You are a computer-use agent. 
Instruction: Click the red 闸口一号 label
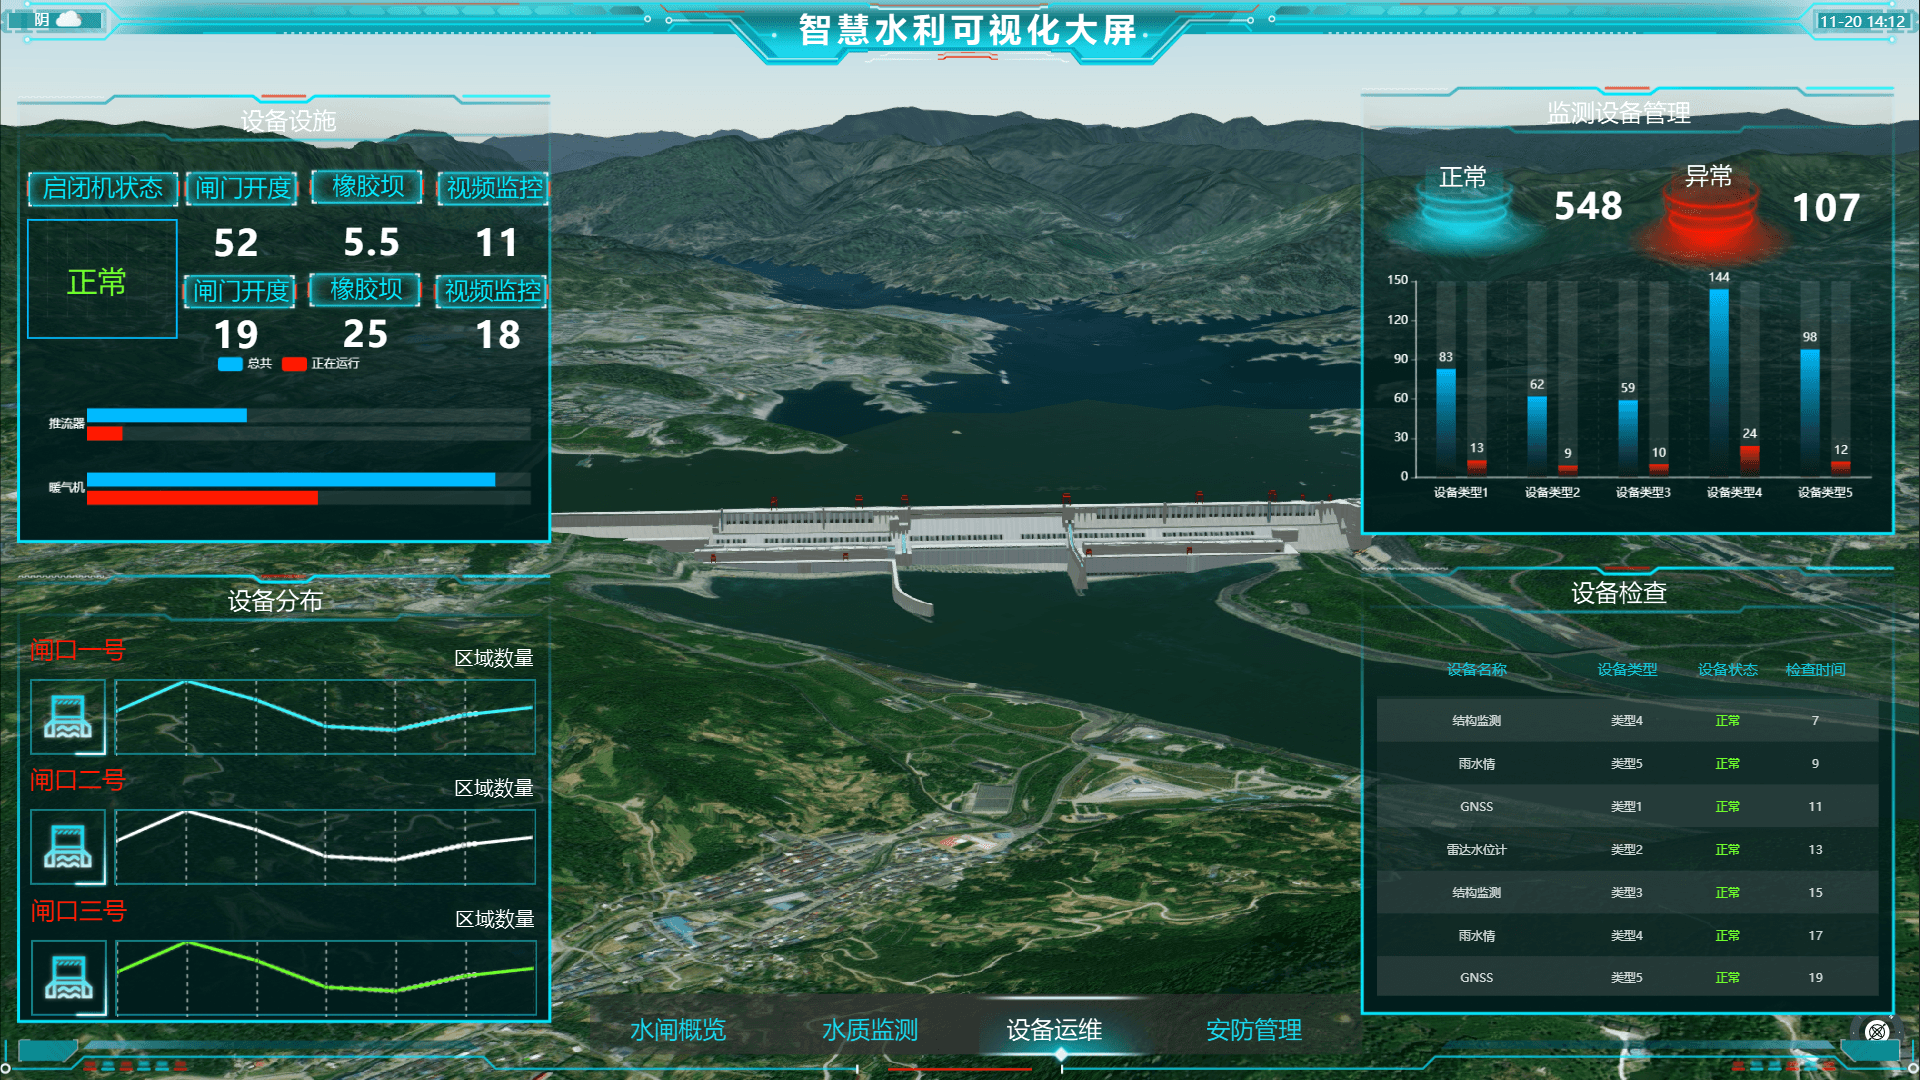[77, 650]
